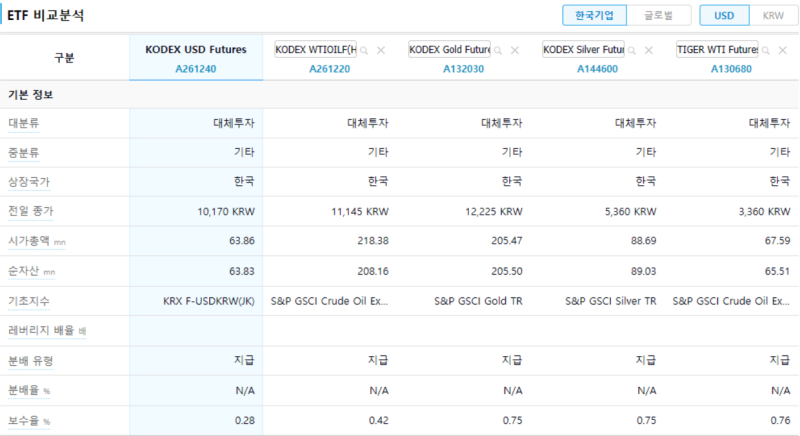Viewport: 800px width, 436px height.
Task: Remove the TIGER WTI Futures comparison column
Action: coord(782,50)
